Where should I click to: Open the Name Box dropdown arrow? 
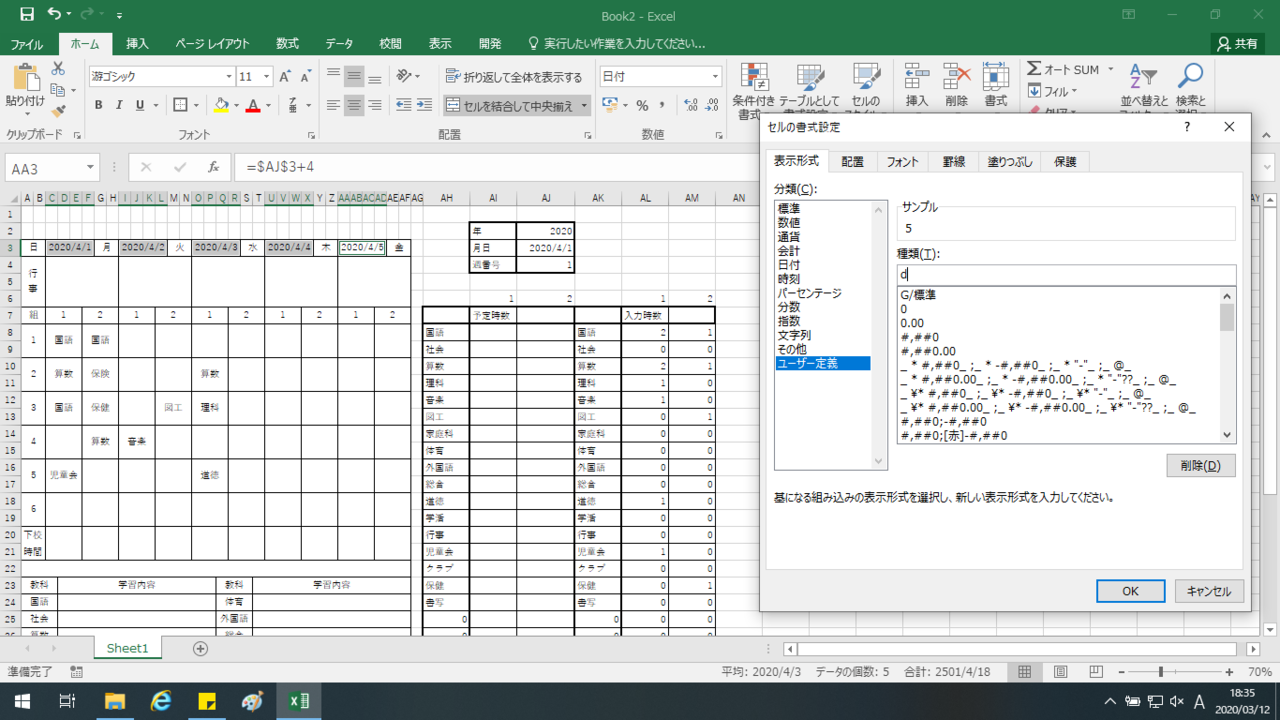click(x=91, y=167)
